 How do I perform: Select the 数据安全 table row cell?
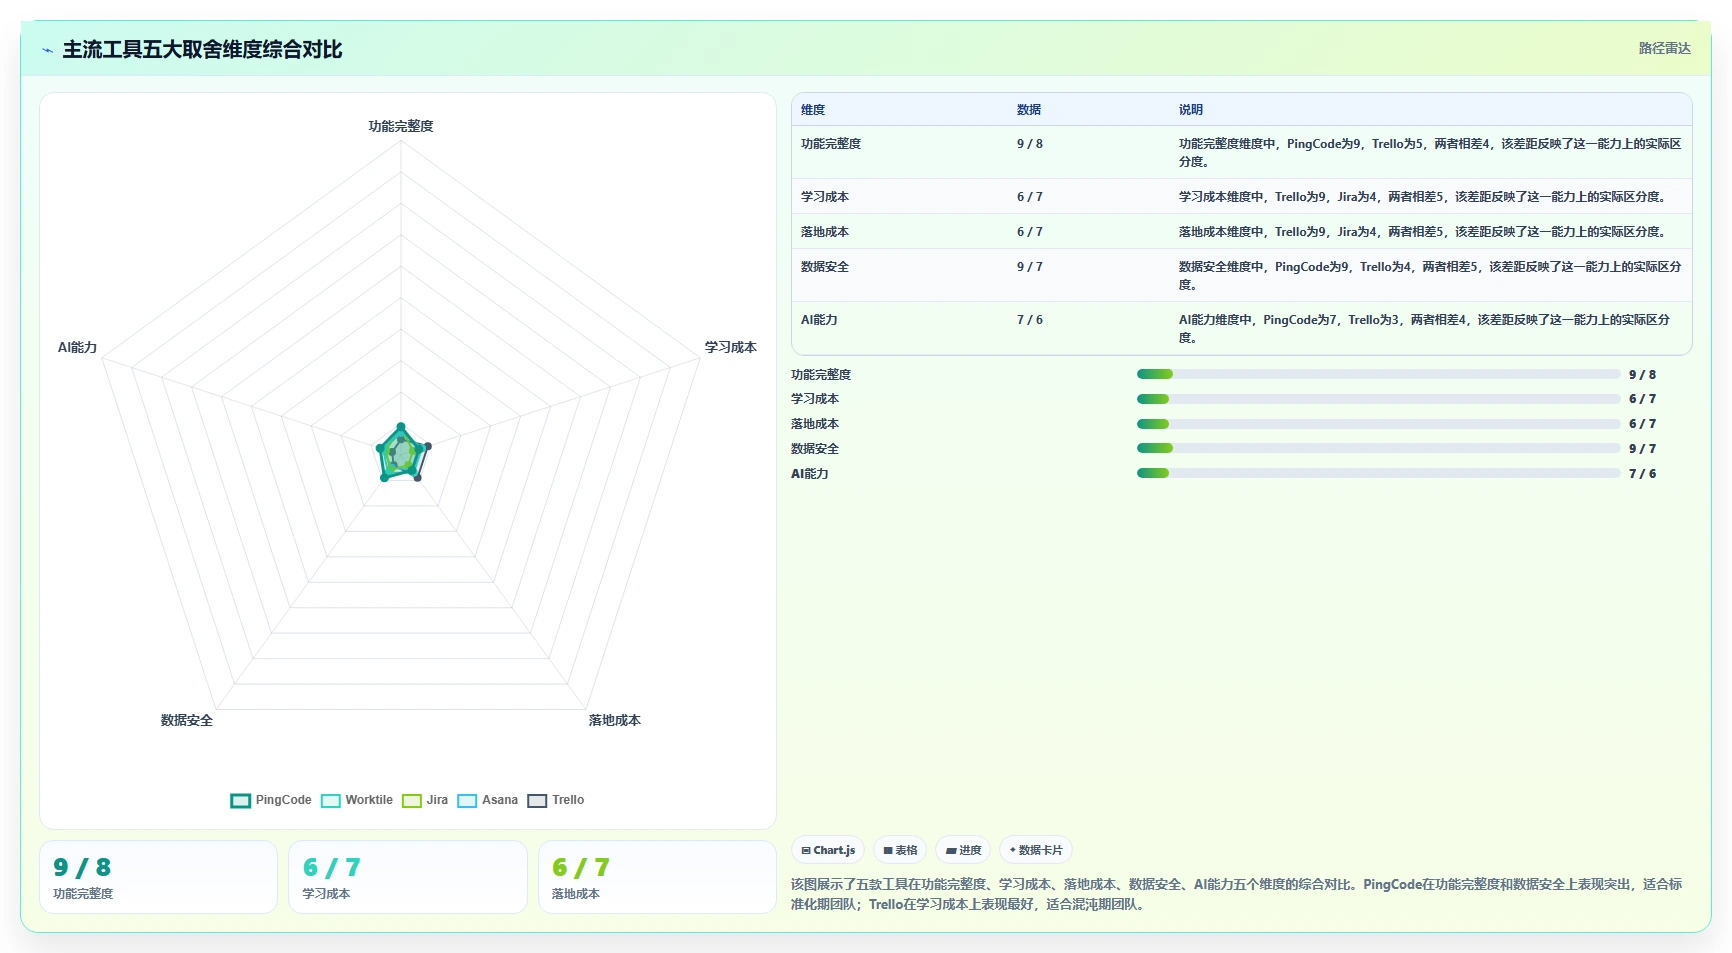pos(825,267)
